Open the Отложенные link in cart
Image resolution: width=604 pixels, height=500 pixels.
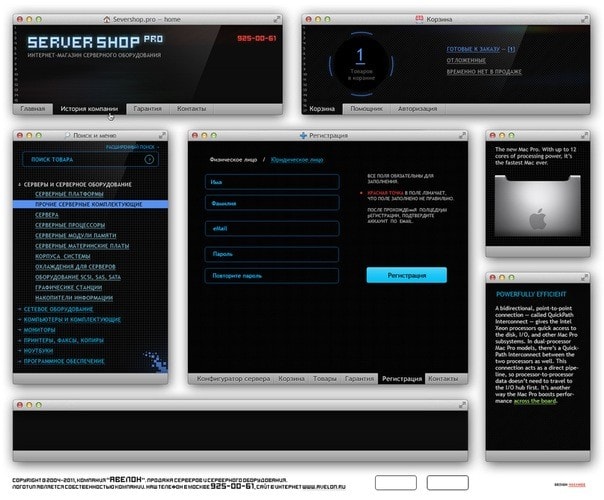[466, 60]
